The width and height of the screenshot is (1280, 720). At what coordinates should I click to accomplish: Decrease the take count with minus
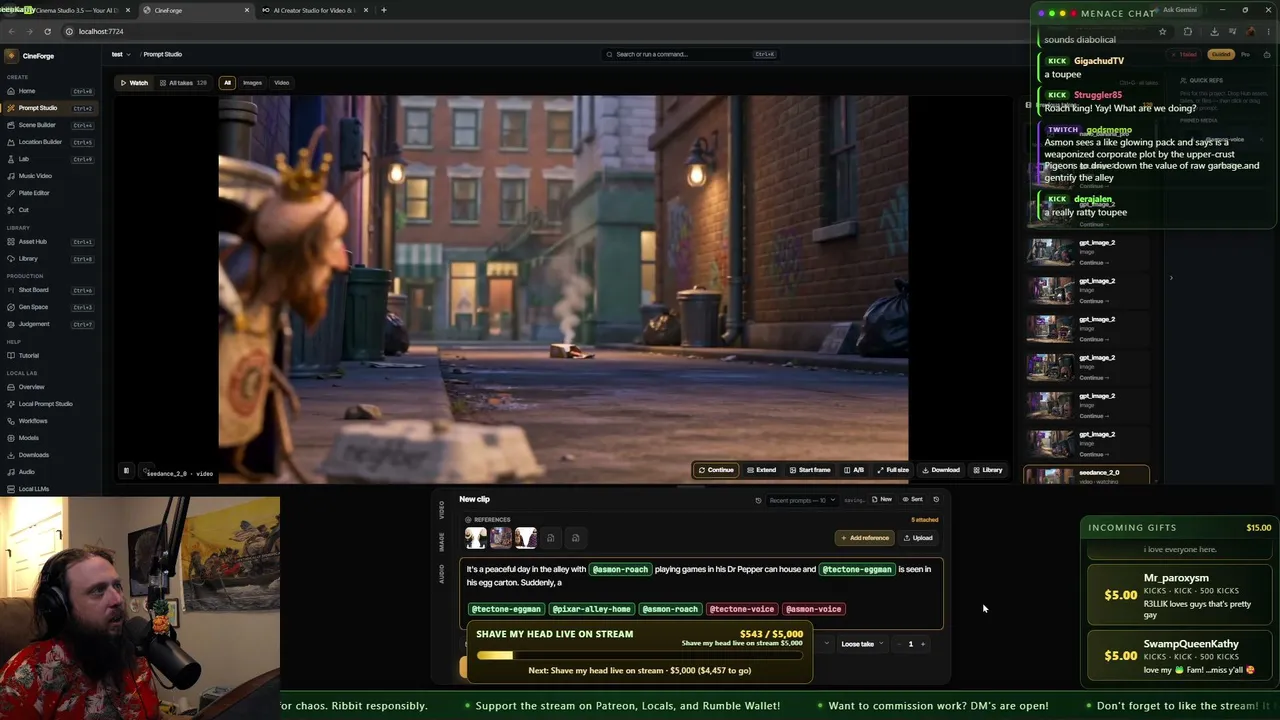[x=899, y=644]
